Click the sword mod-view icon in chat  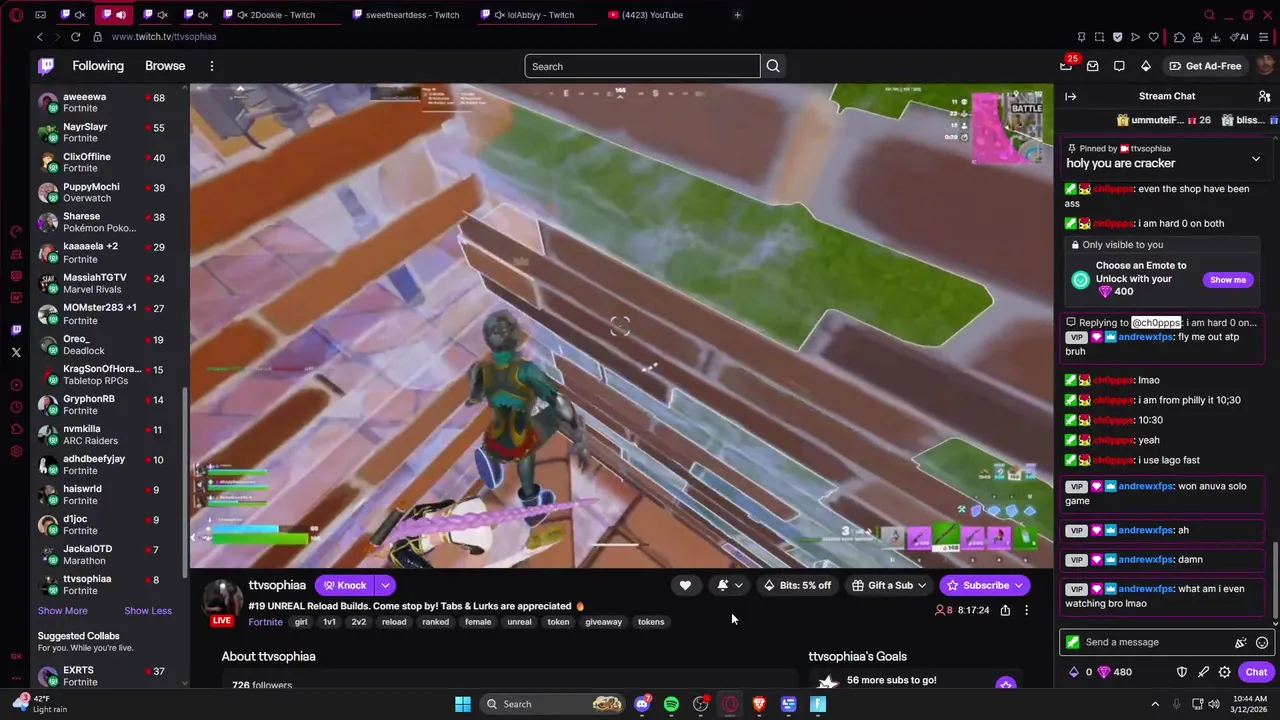click(1203, 672)
